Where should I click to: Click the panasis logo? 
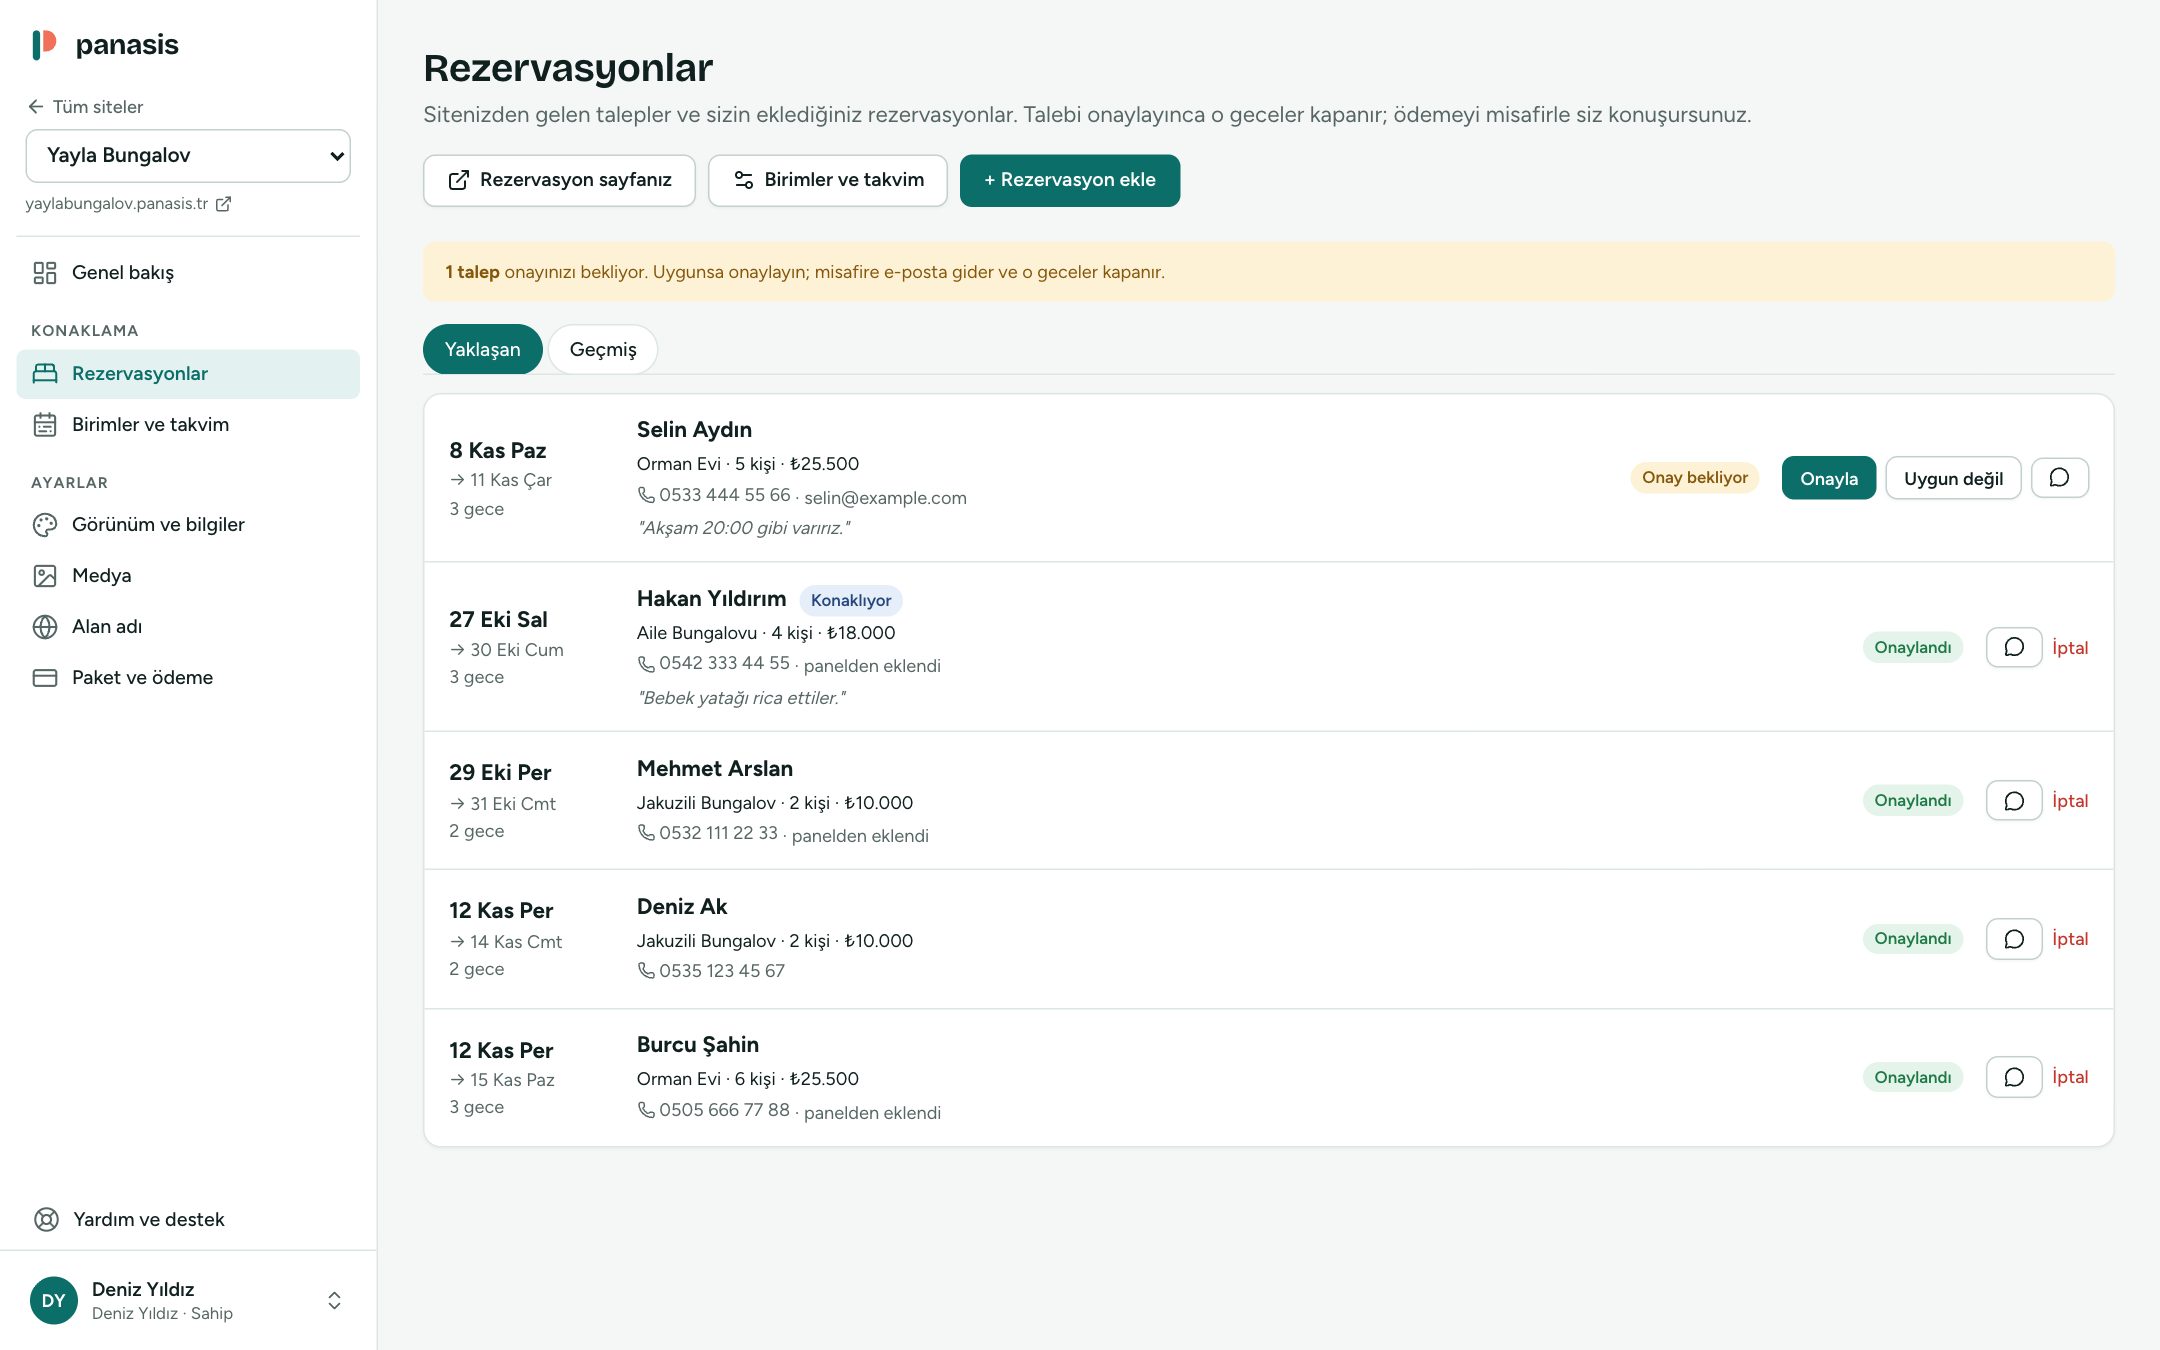click(x=105, y=44)
